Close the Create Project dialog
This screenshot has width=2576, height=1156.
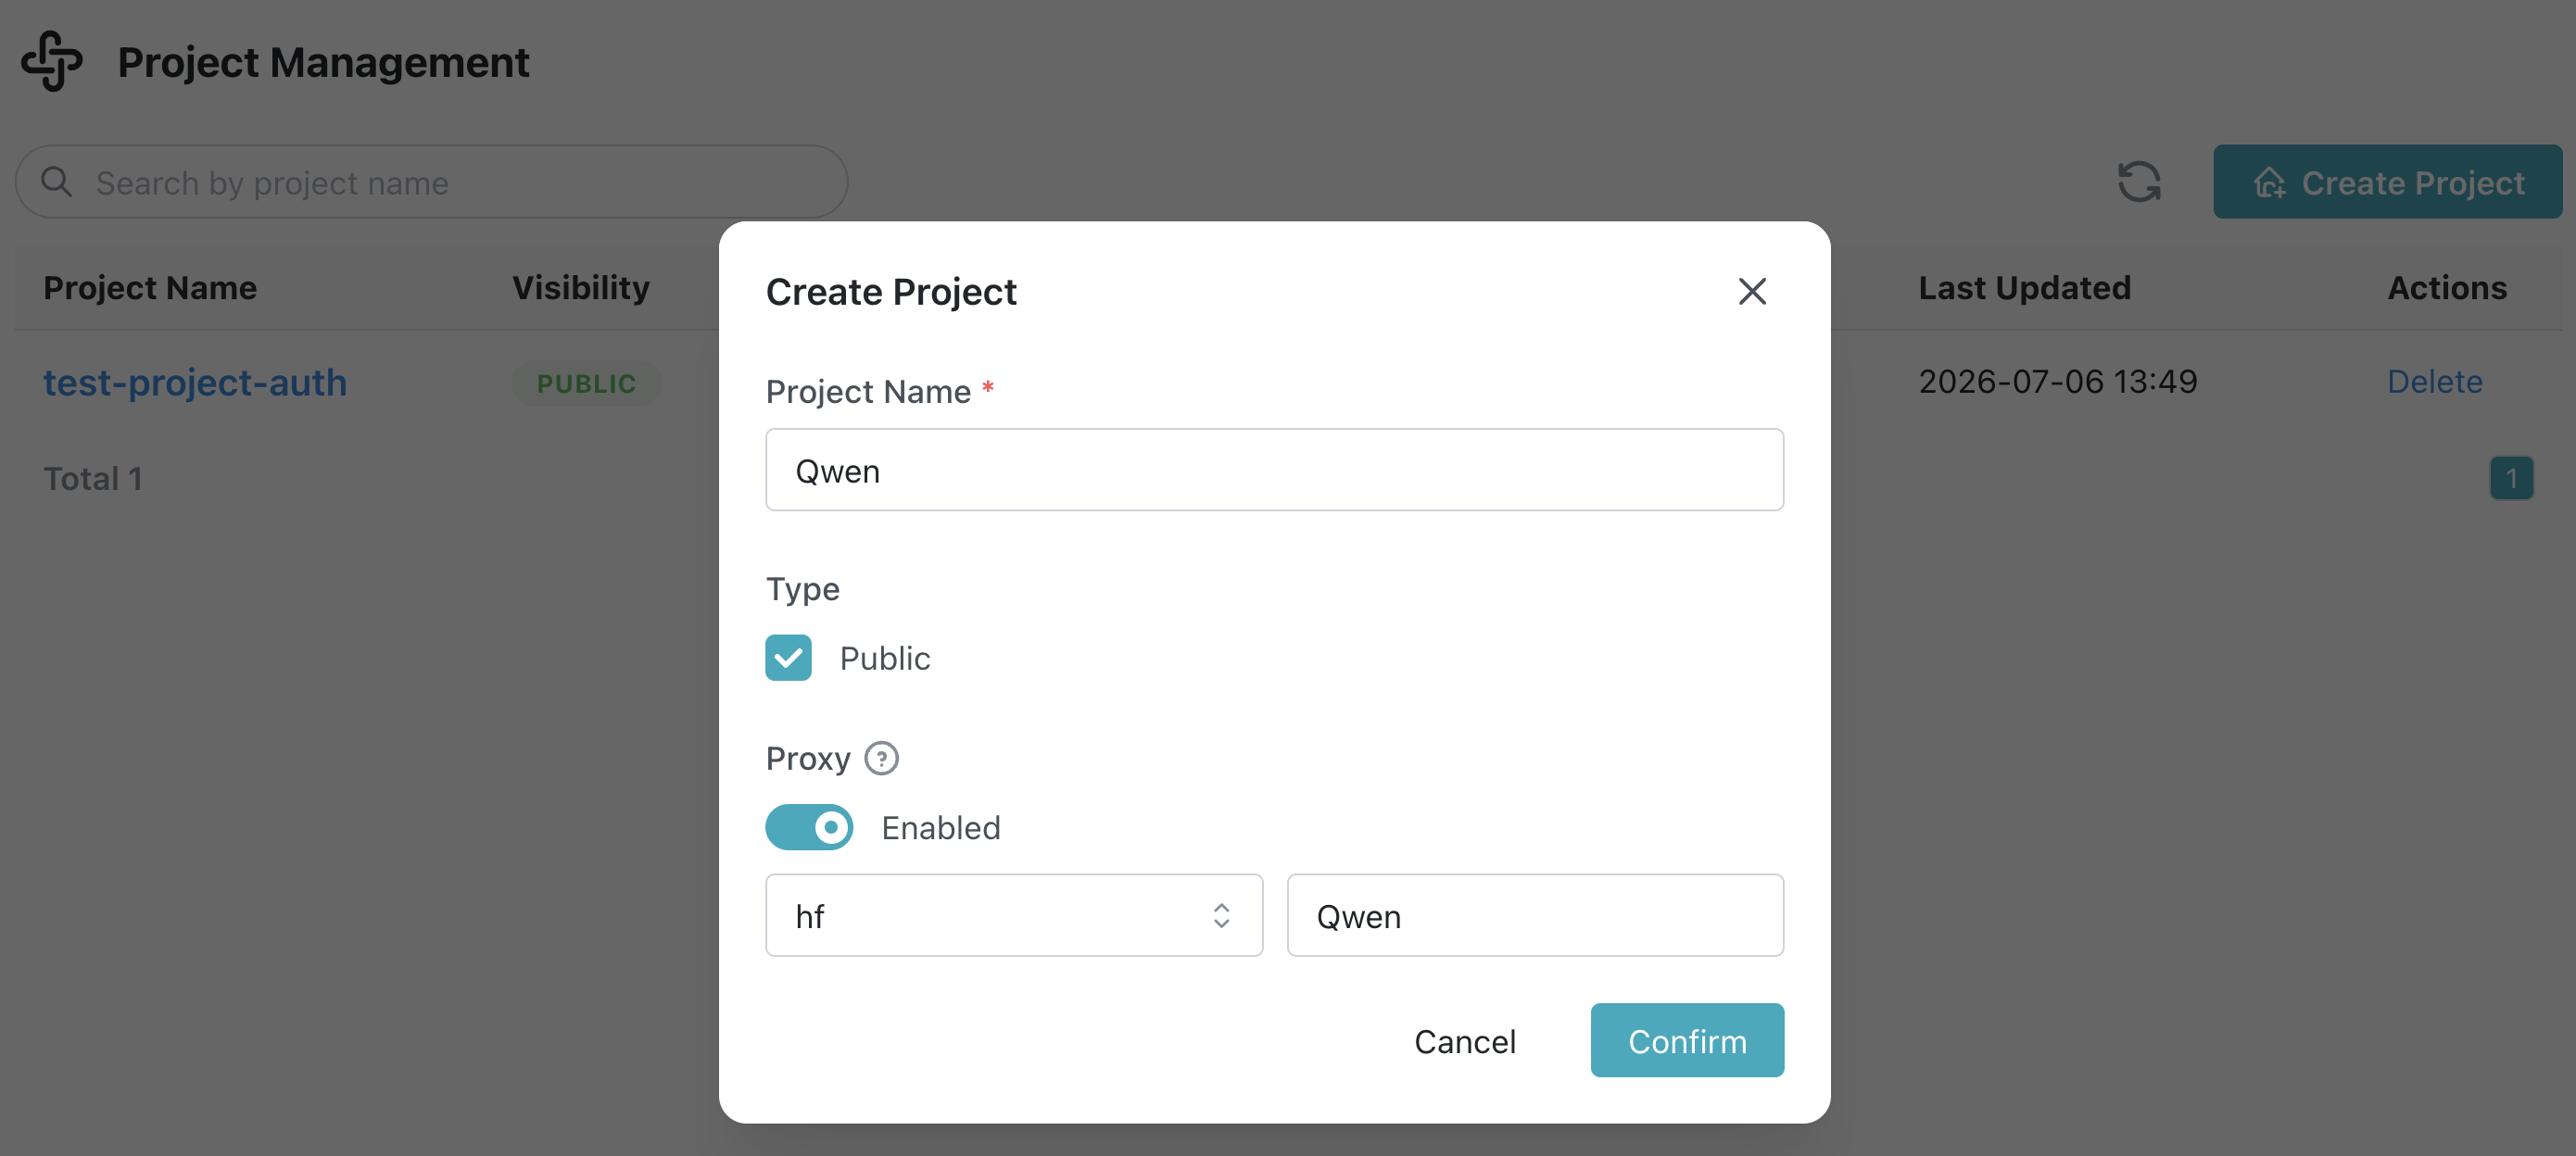click(x=1752, y=291)
